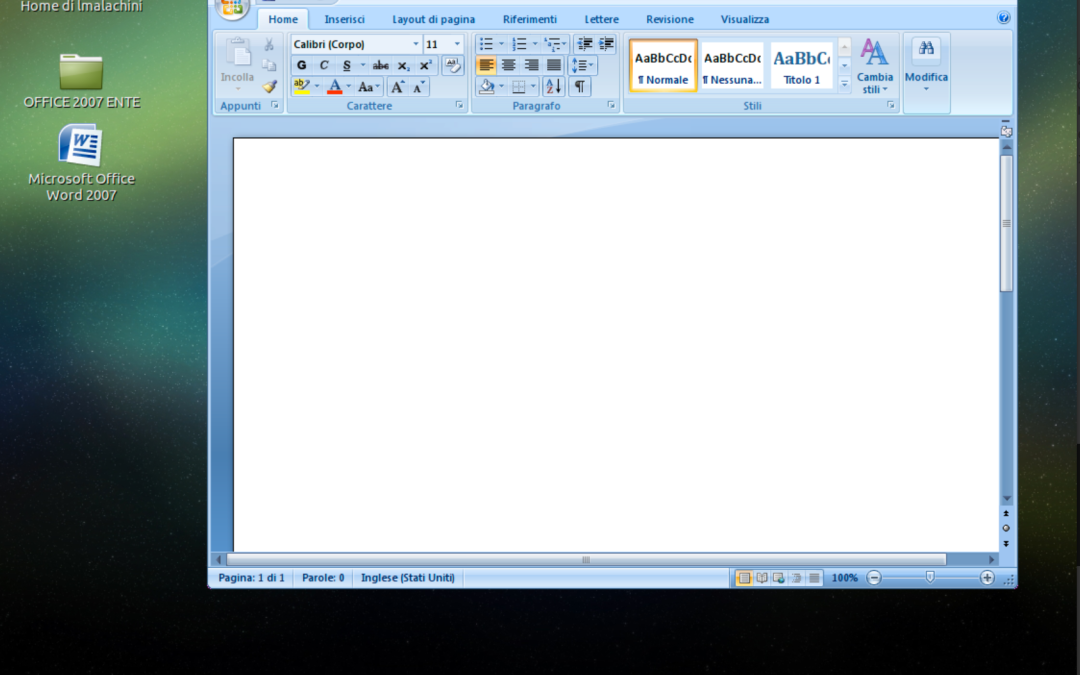1080x675 pixels.
Task: Open Paragrafo dialog launcher
Action: click(x=611, y=105)
